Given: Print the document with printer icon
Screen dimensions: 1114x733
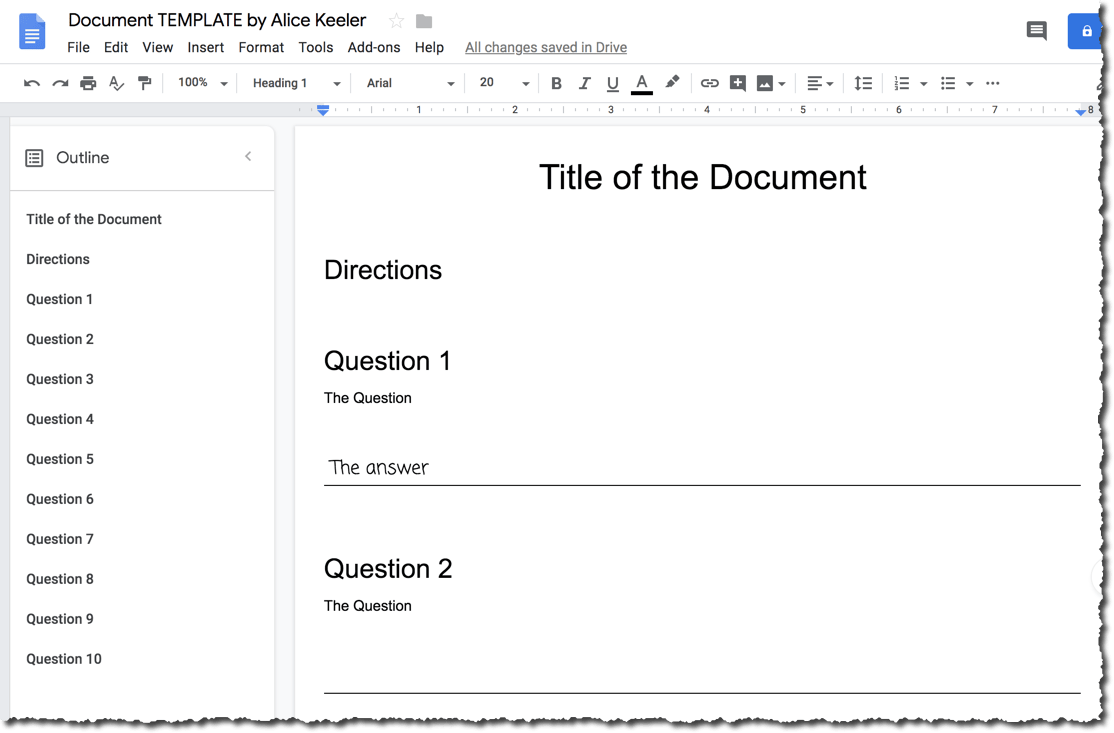Looking at the screenshot, I should pyautogui.click(x=88, y=83).
